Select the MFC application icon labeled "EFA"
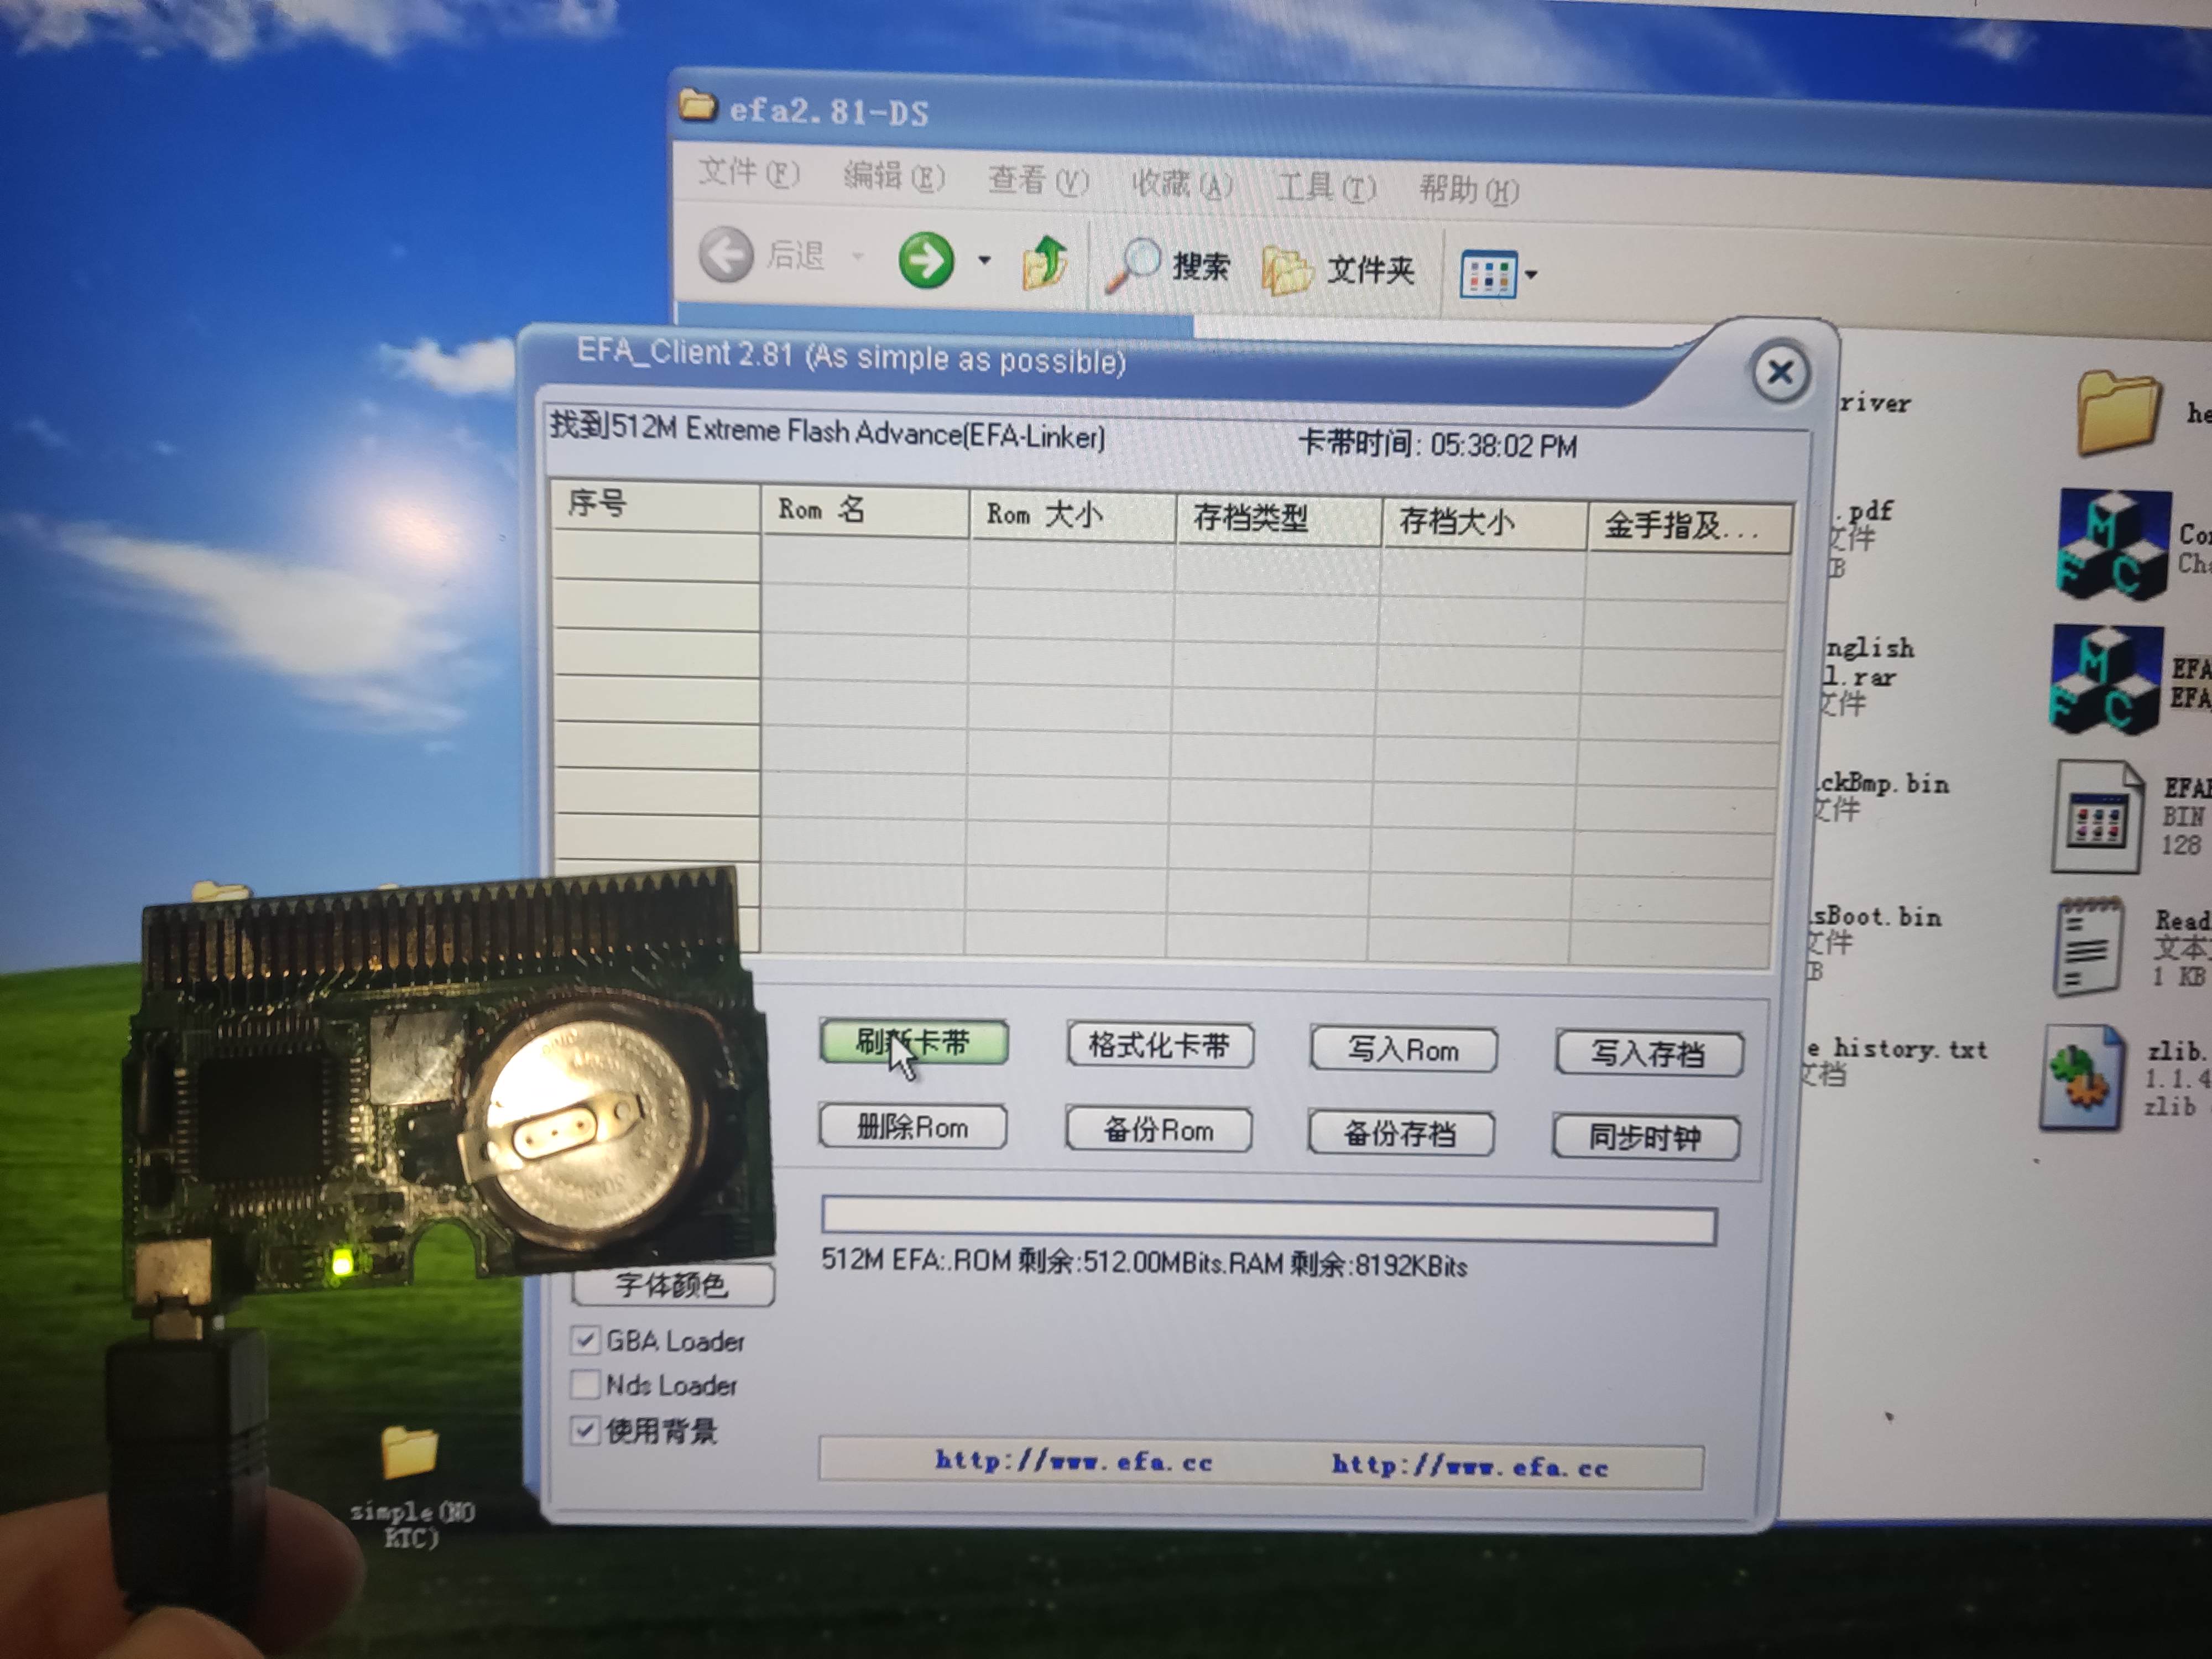The width and height of the screenshot is (2212, 1659). (2106, 680)
